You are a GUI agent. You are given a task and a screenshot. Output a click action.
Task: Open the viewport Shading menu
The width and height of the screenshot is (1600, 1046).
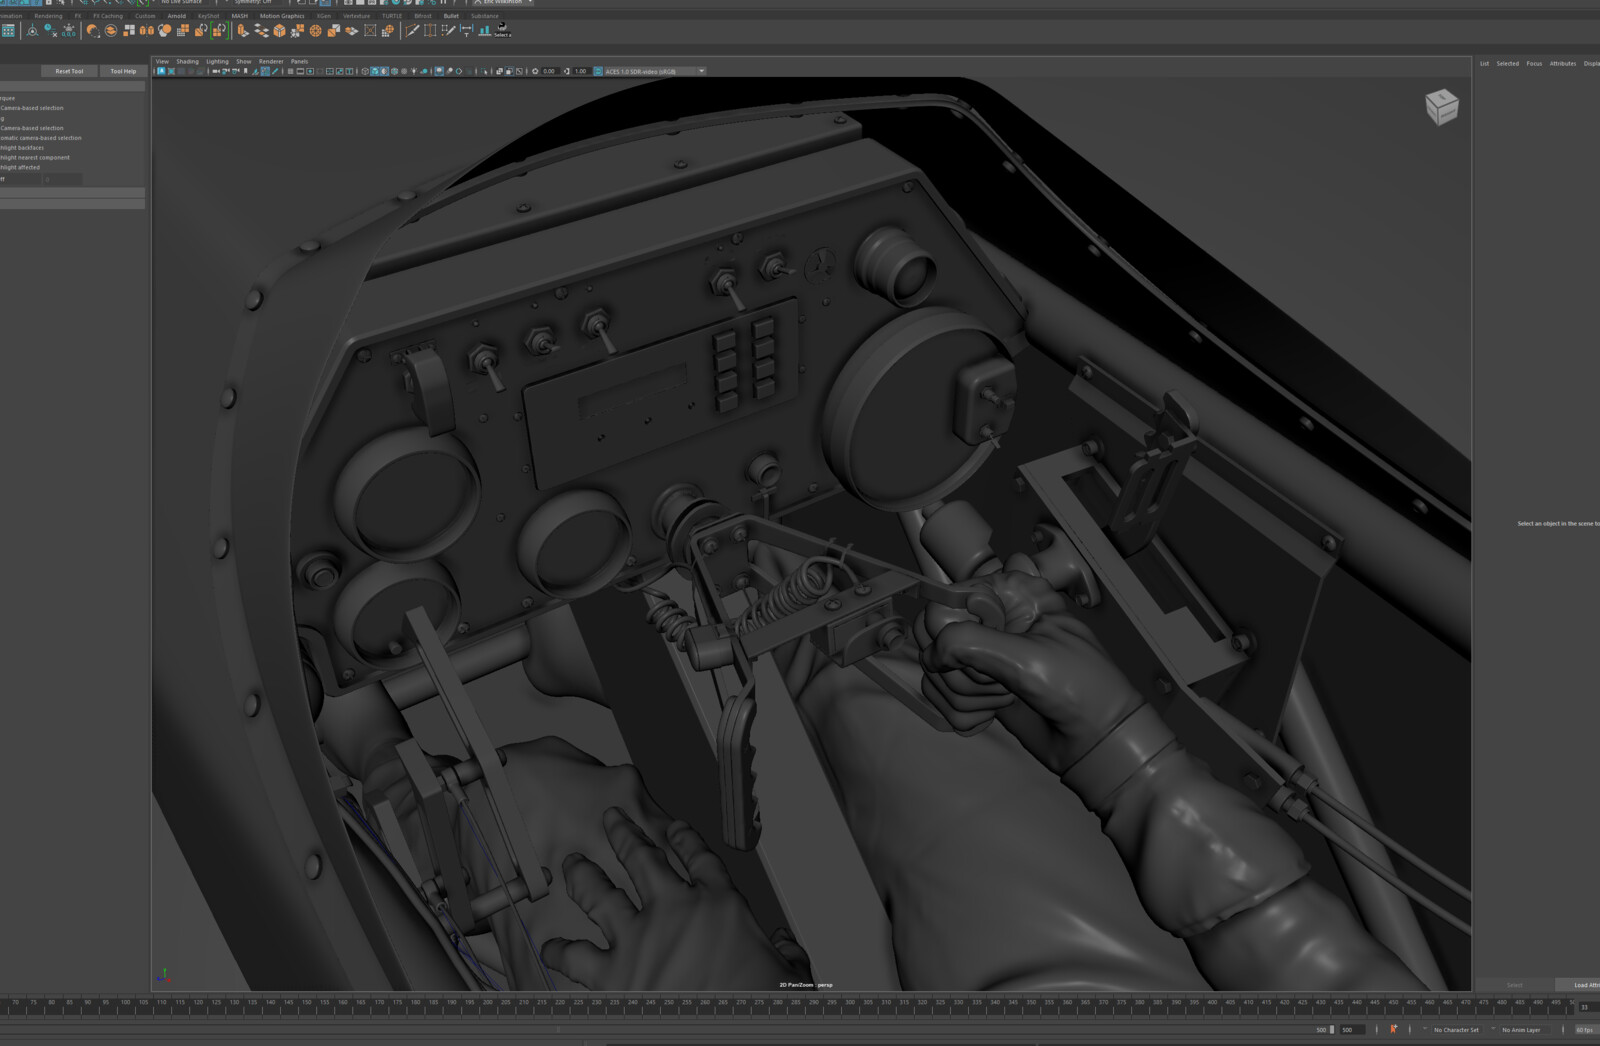pos(188,61)
